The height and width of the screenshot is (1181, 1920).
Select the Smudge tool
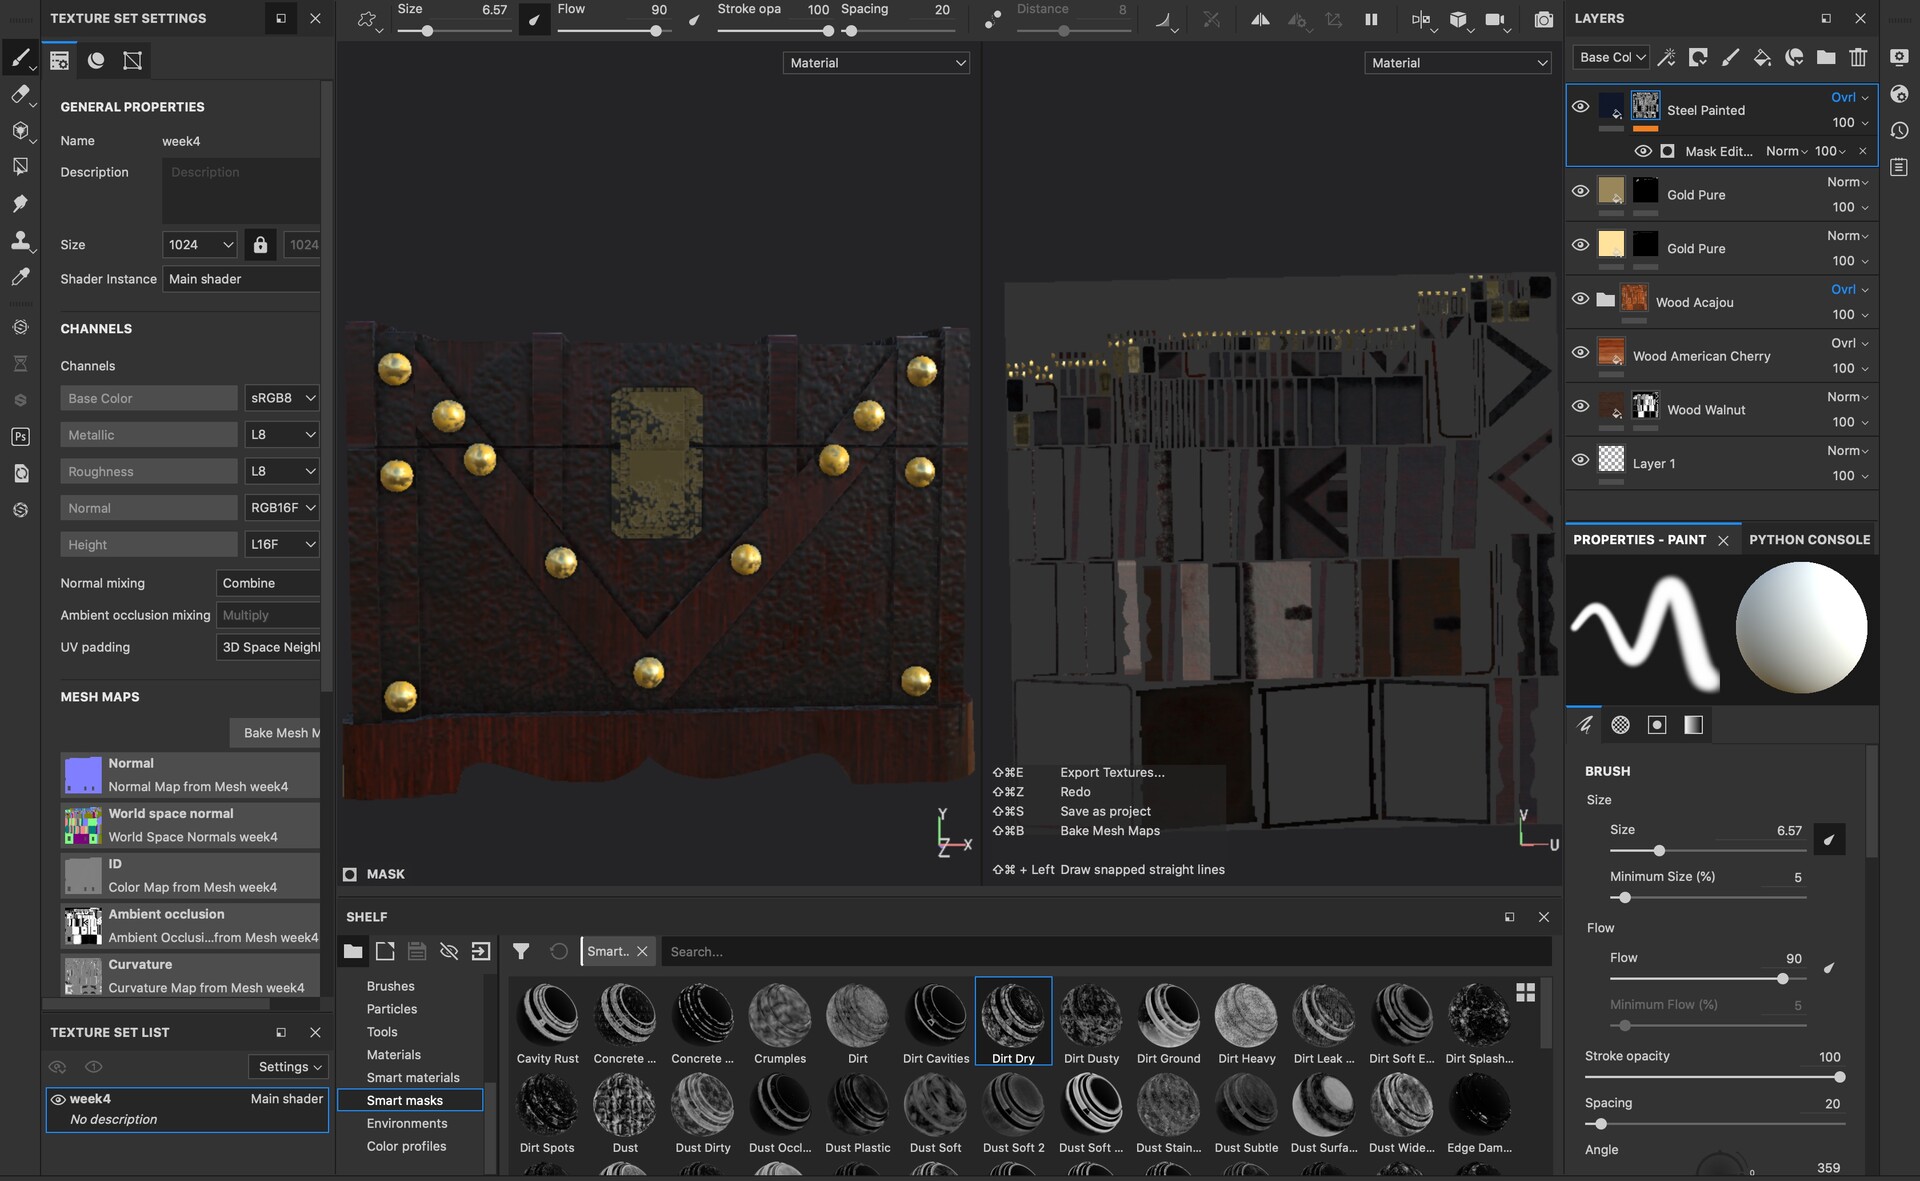point(19,203)
